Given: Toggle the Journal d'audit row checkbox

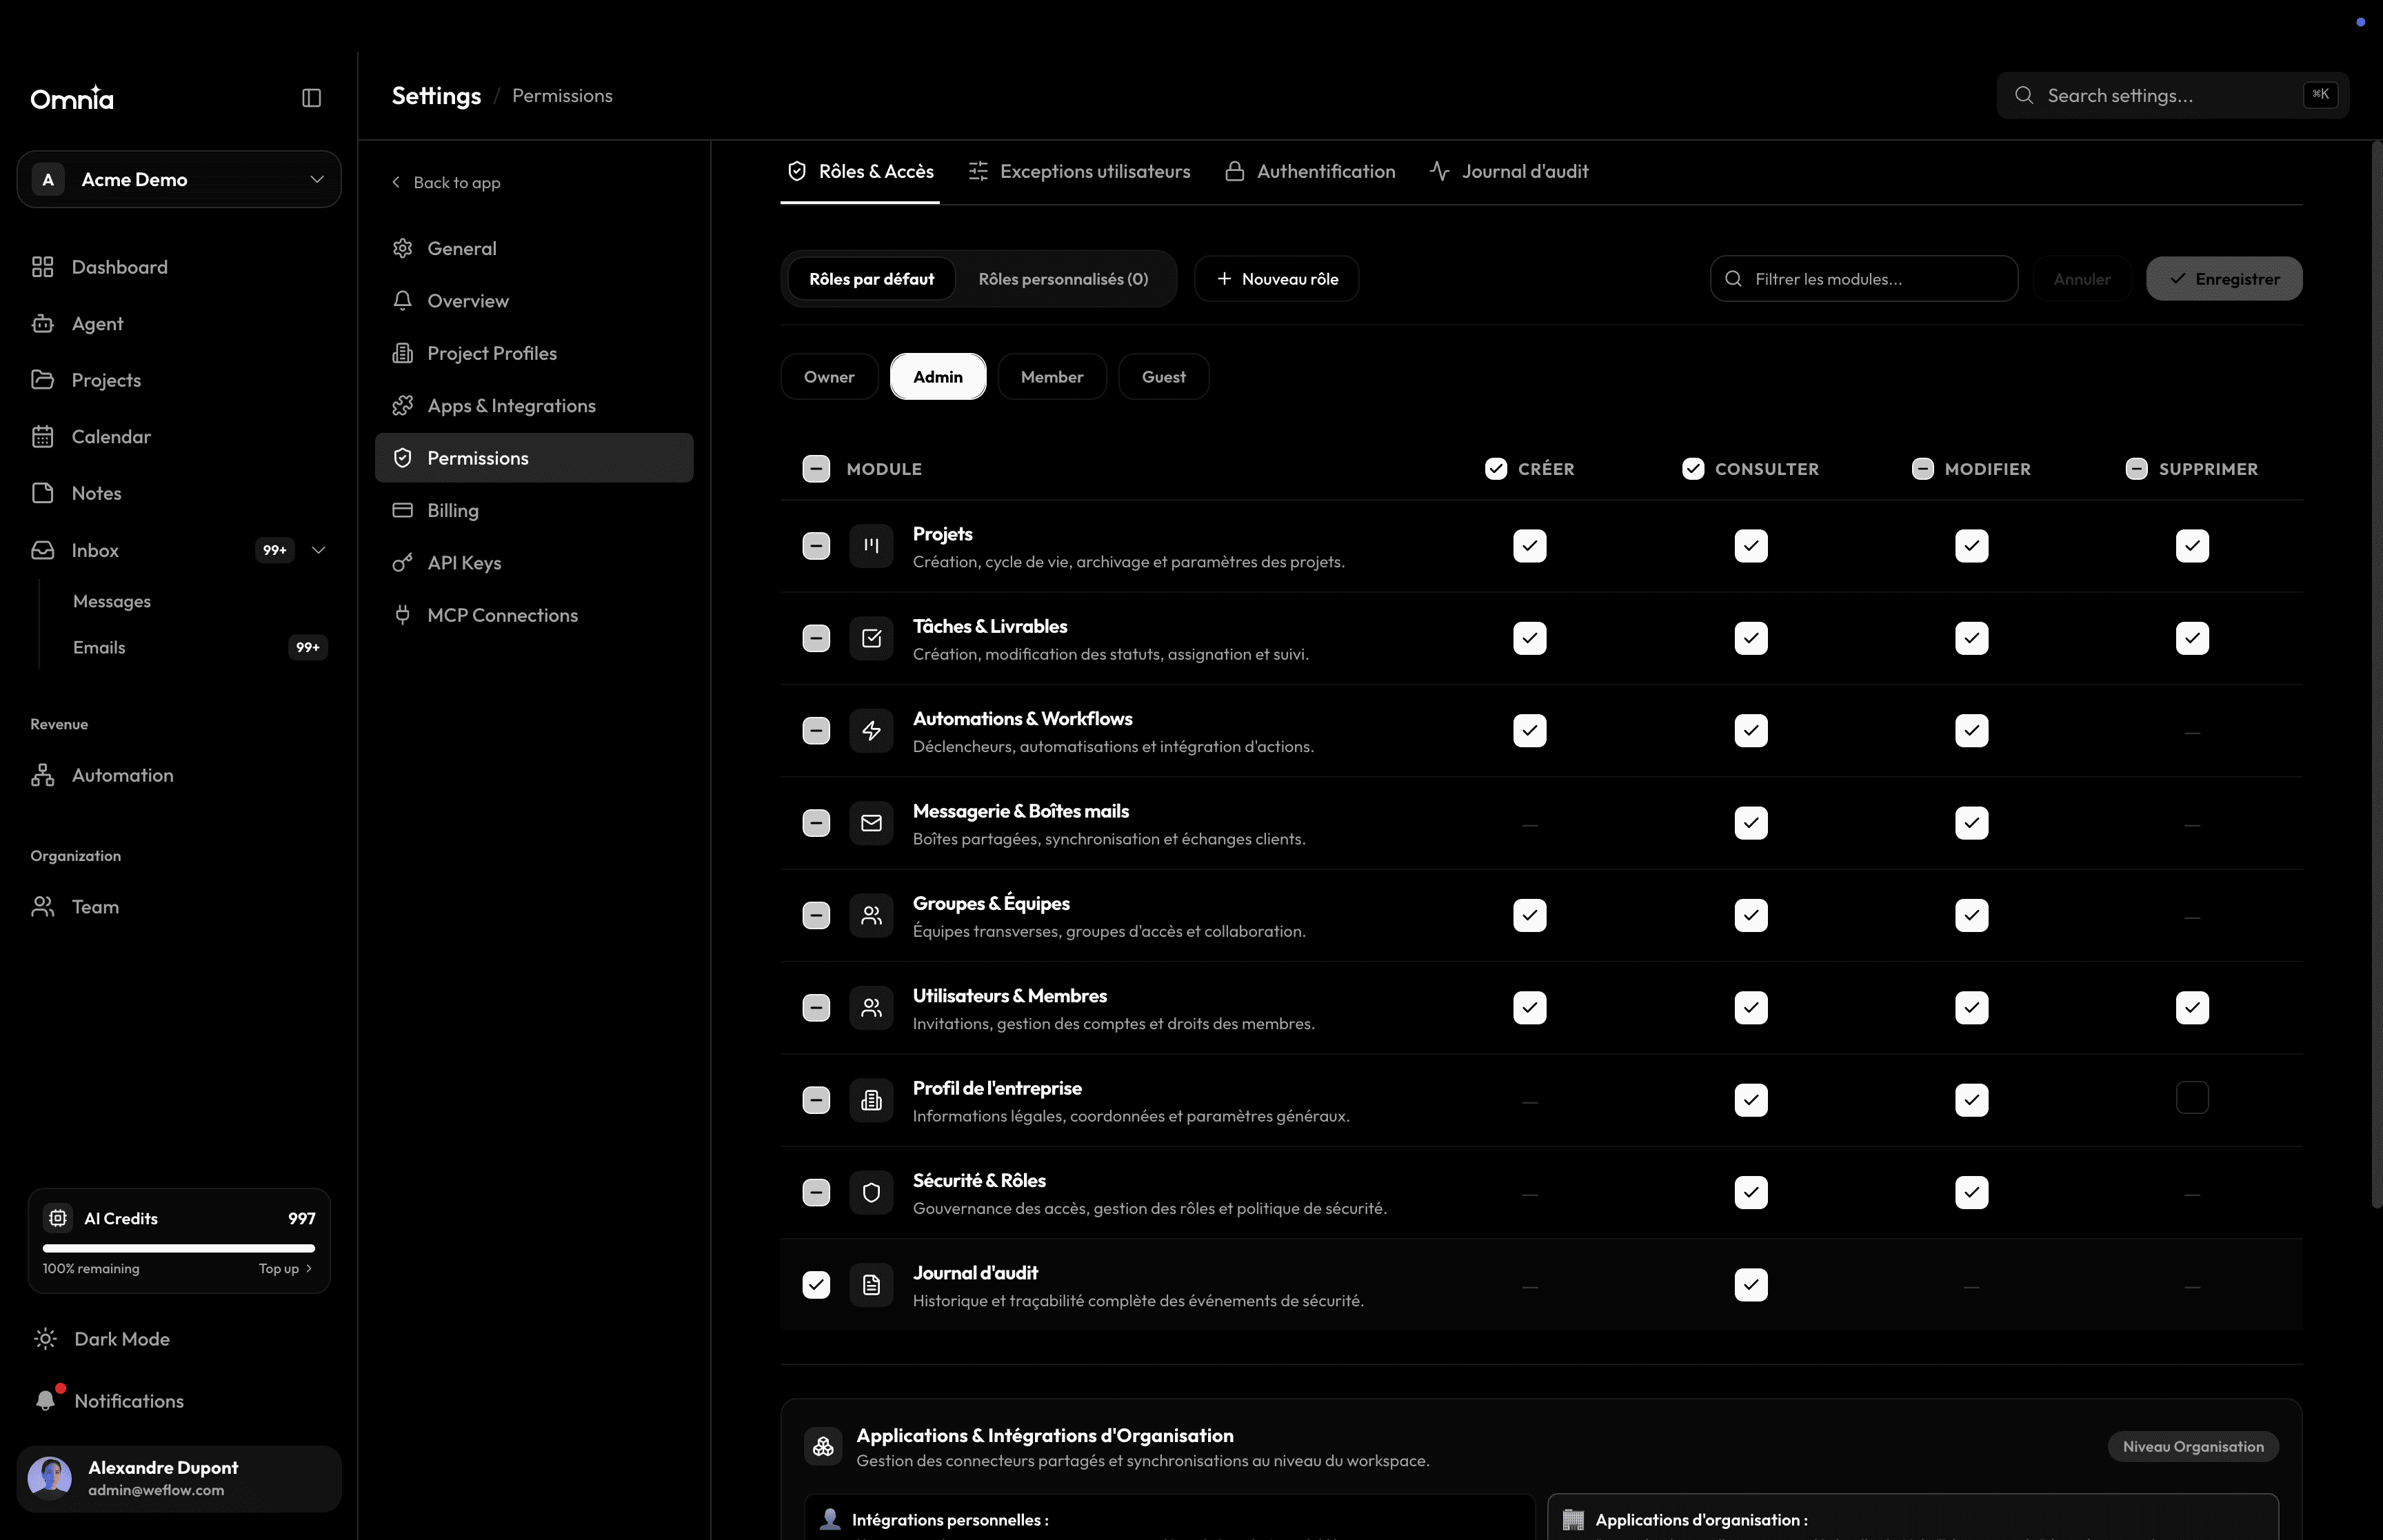Looking at the screenshot, I should [x=816, y=1285].
